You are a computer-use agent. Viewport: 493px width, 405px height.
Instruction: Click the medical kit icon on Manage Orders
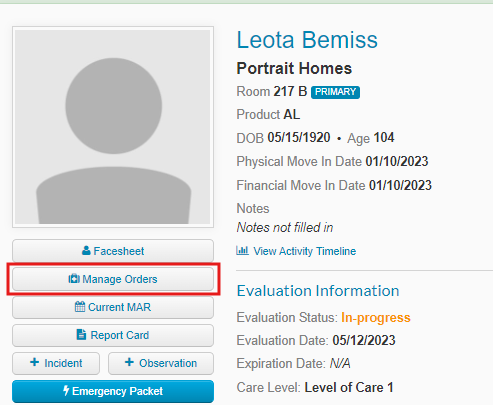pos(74,279)
